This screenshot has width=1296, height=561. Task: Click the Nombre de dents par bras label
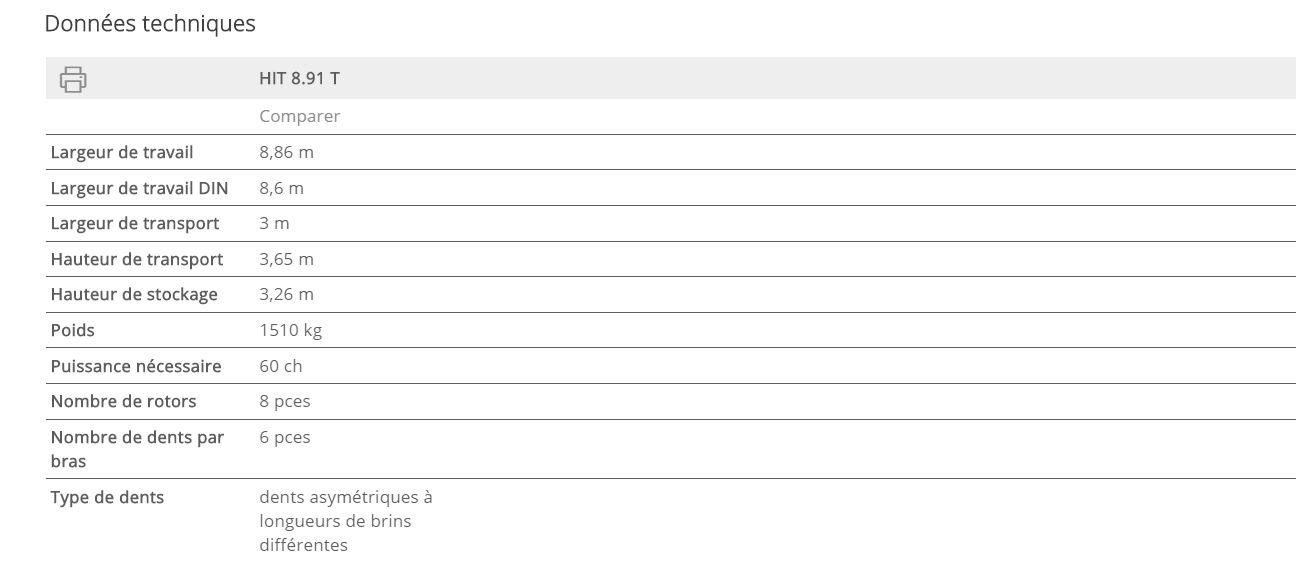[137, 449]
